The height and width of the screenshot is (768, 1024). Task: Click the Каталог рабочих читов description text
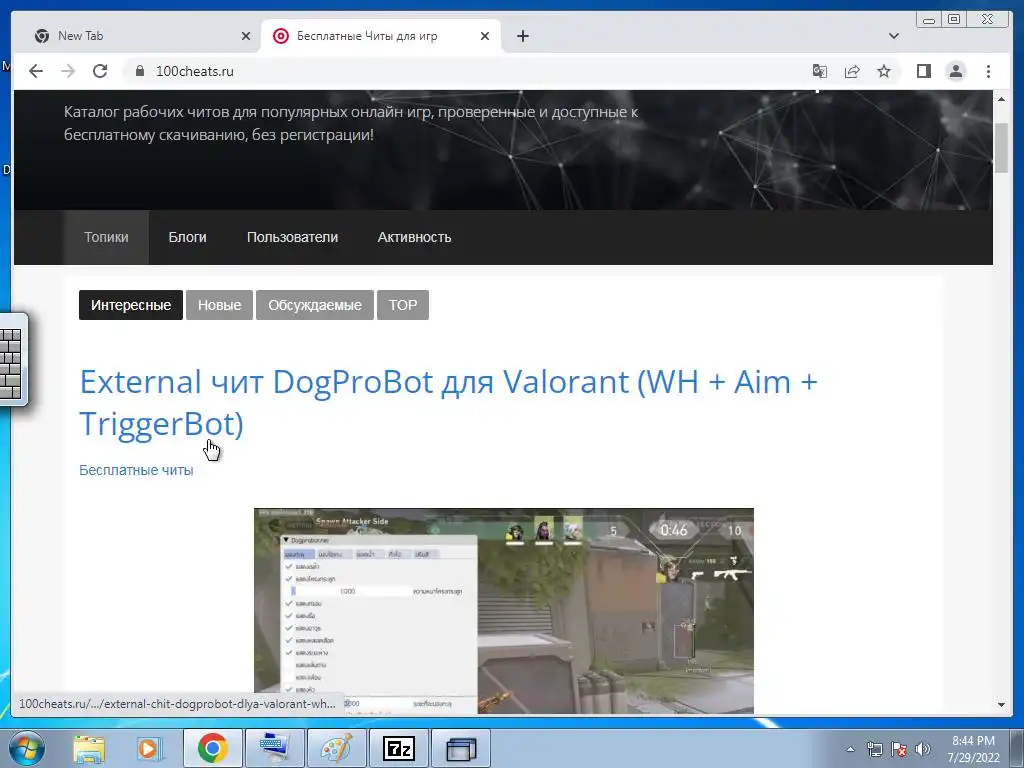[x=351, y=123]
